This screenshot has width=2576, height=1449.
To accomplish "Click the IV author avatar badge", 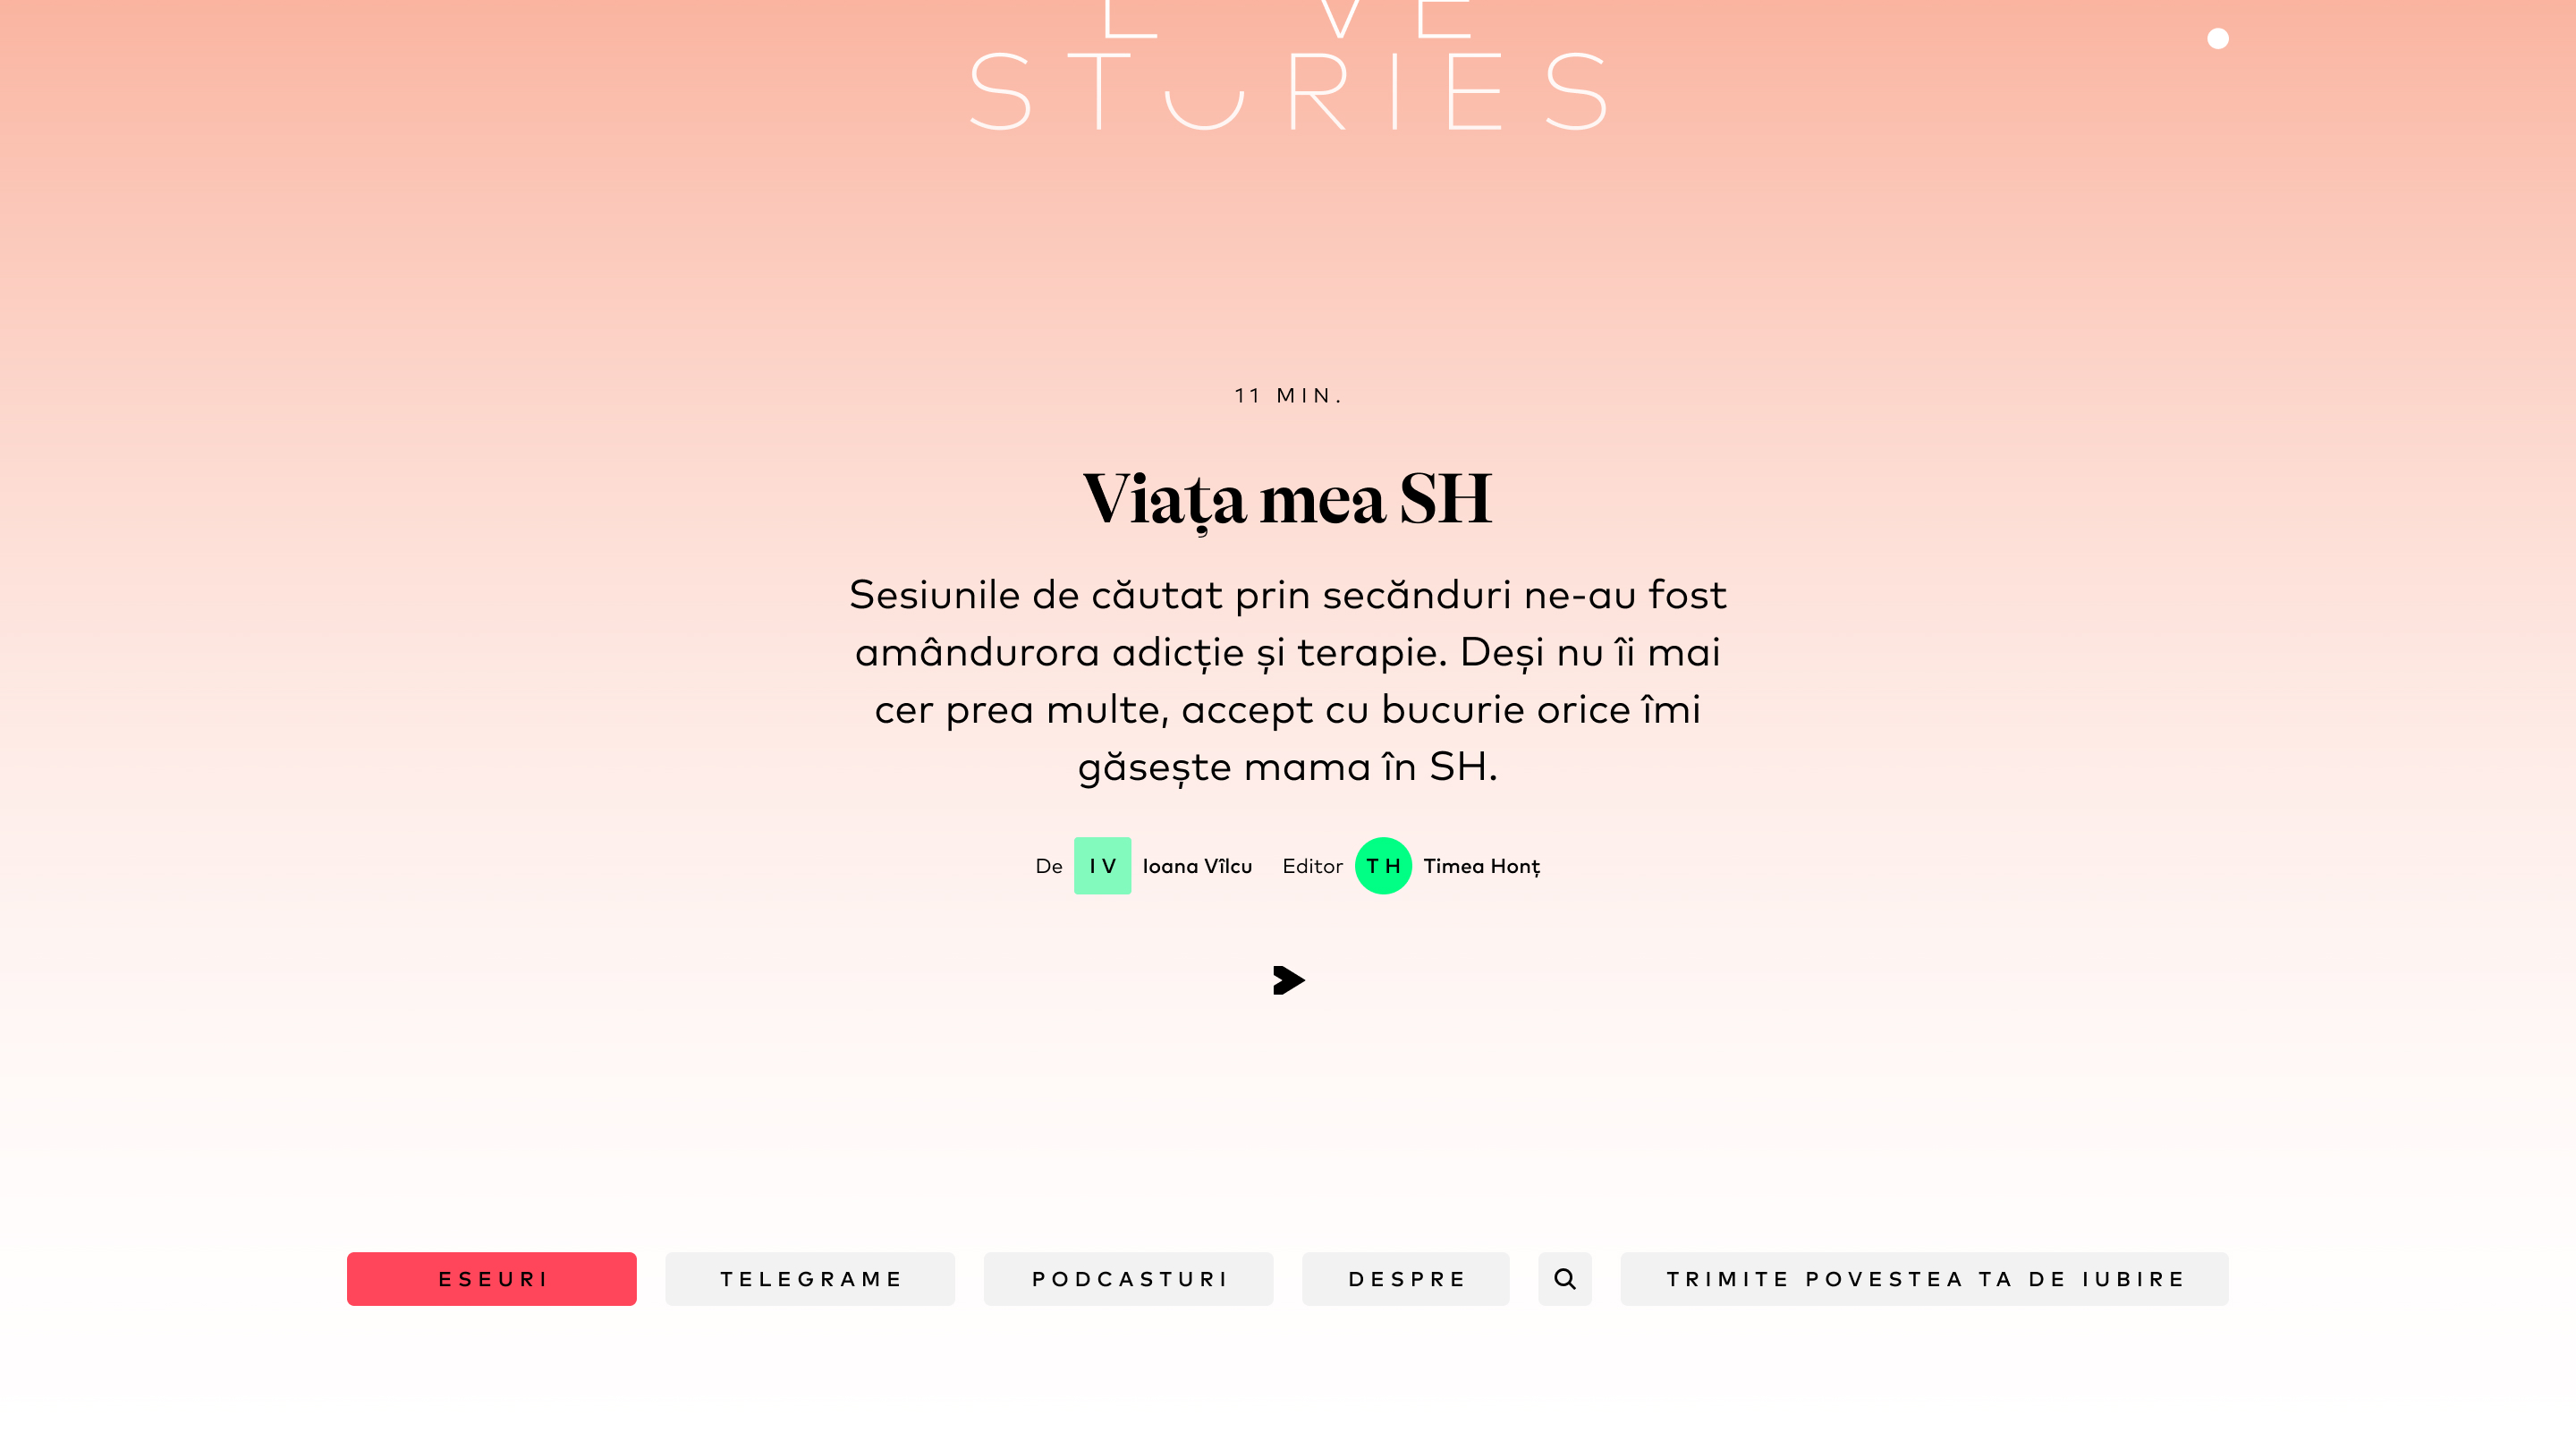I will click(1102, 866).
